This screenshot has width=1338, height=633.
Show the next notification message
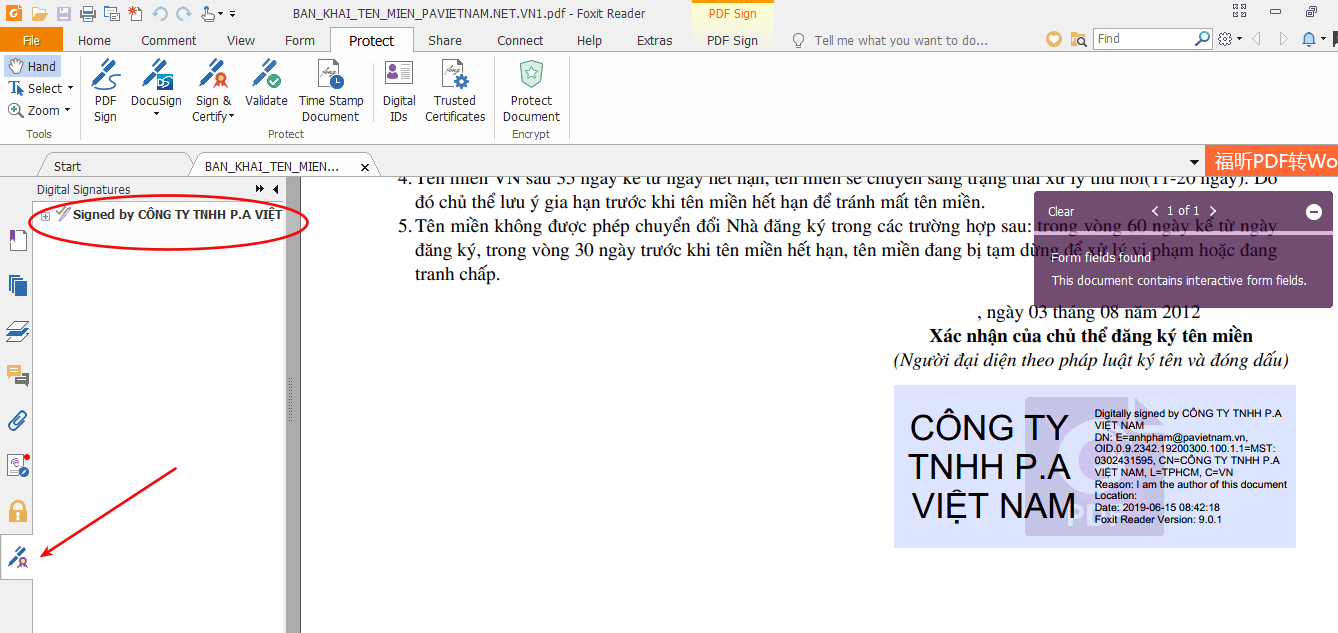(x=1213, y=211)
